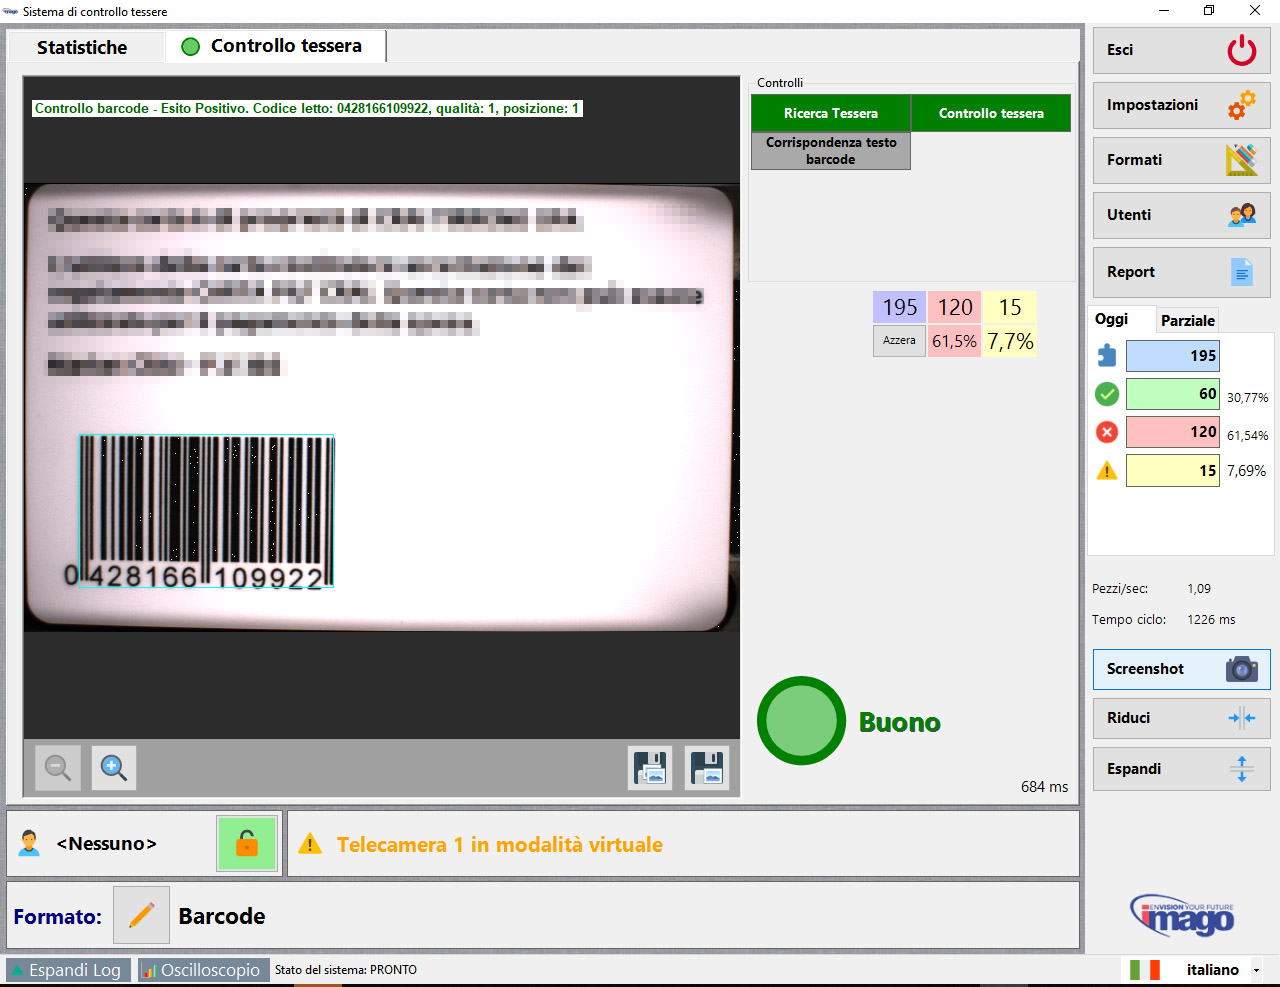1280x987 pixels.
Task: Click the Azzera reset button
Action: (x=899, y=341)
